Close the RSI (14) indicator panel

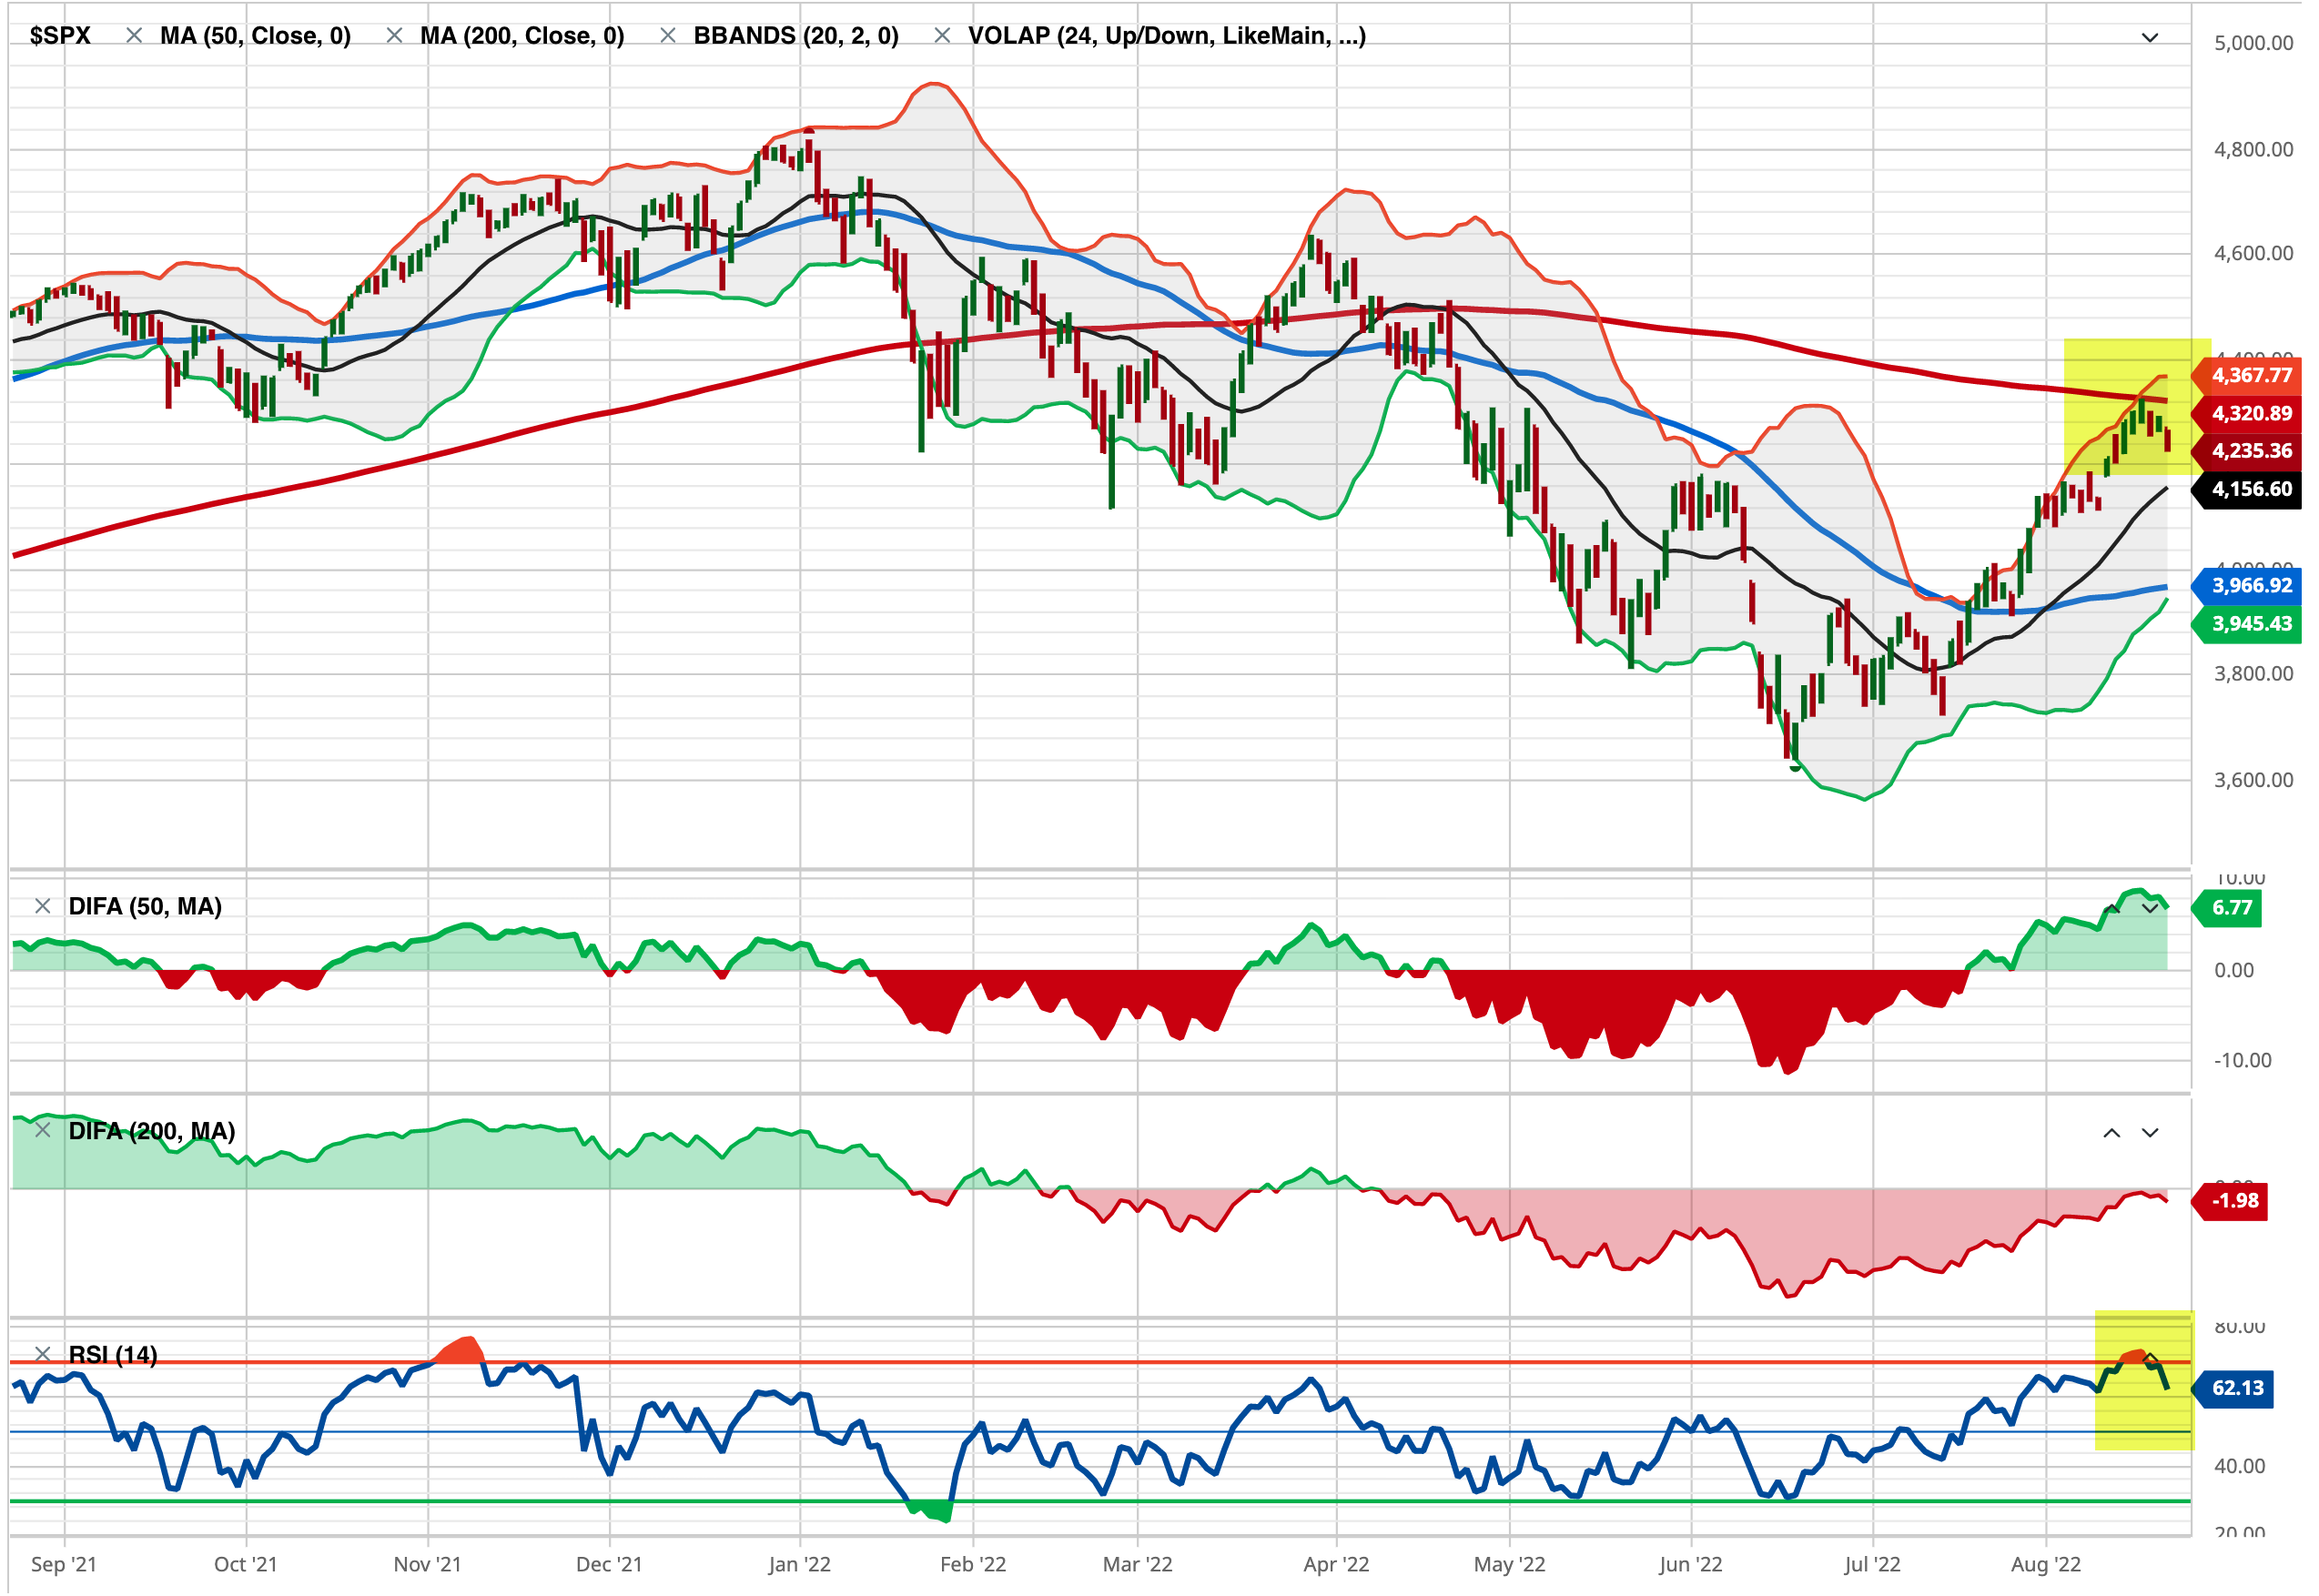[x=42, y=1354]
